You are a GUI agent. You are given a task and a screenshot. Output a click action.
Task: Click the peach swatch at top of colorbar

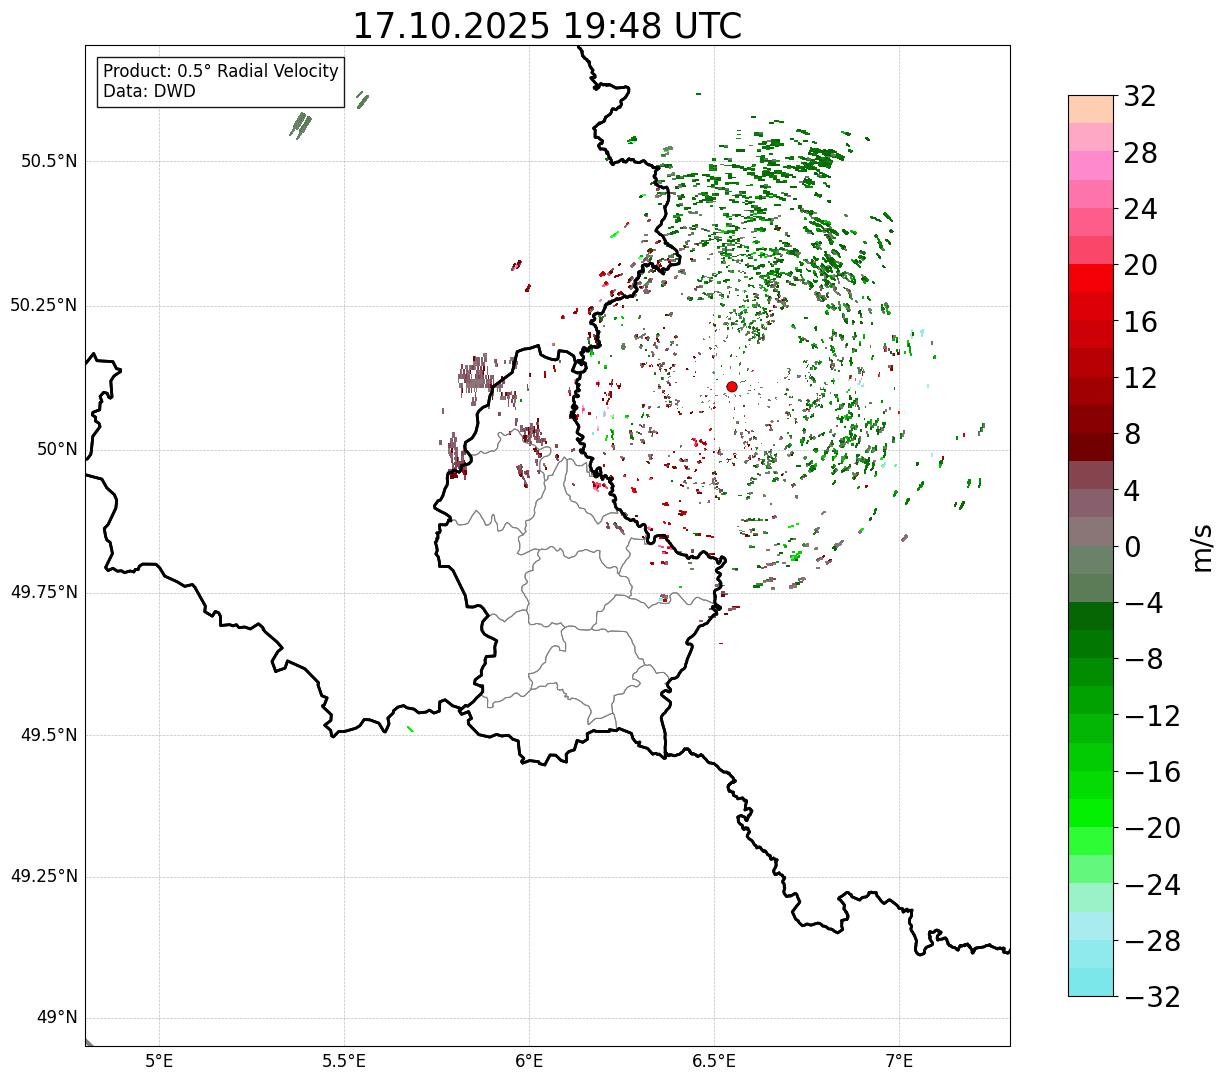(x=1091, y=109)
